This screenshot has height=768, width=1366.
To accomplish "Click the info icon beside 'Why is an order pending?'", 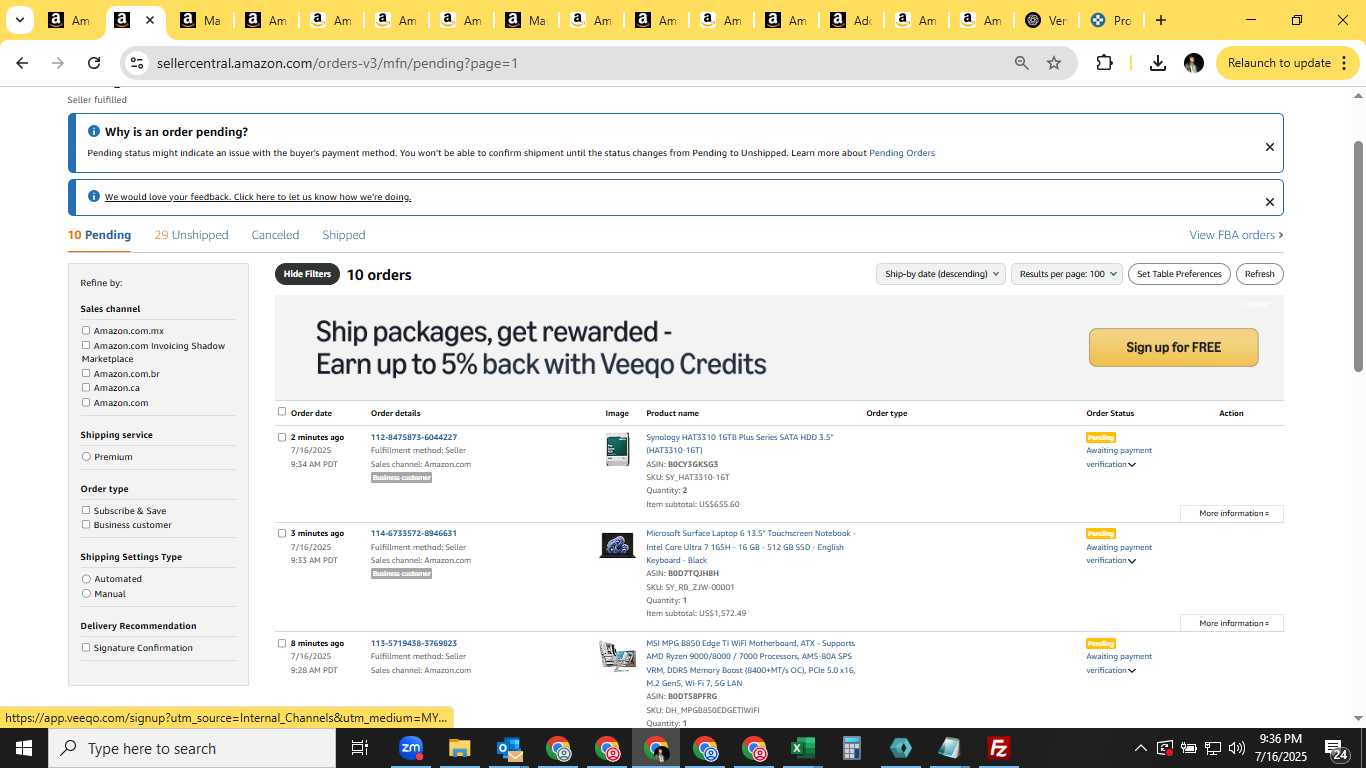I will point(94,131).
